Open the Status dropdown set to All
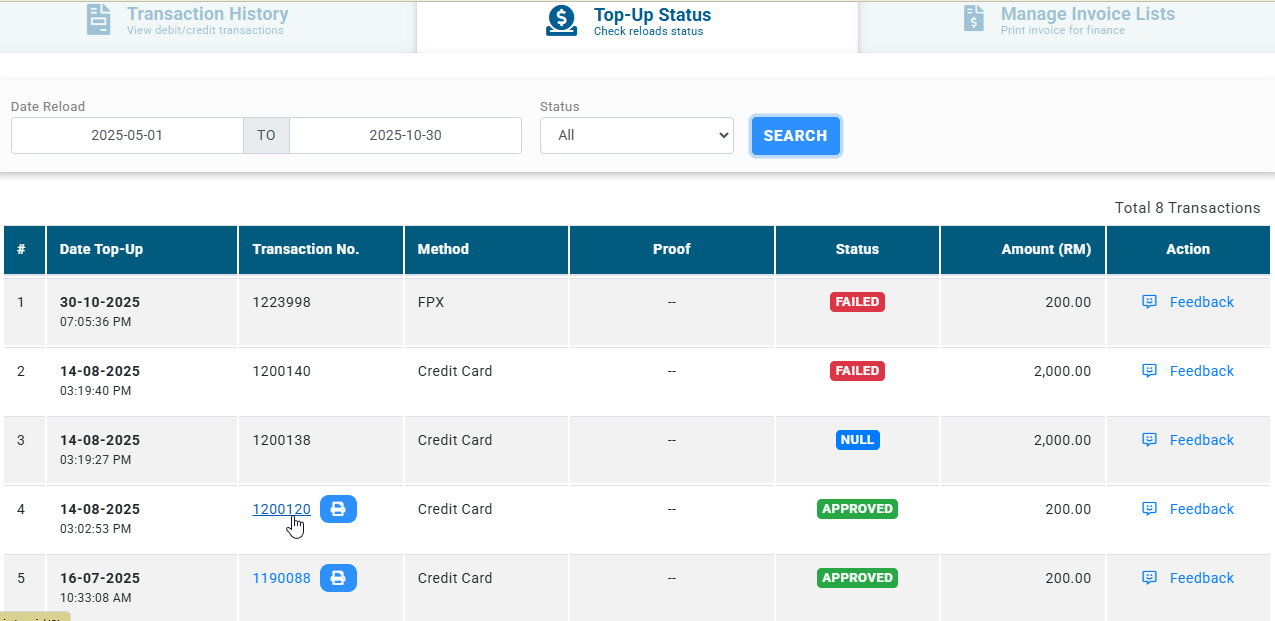This screenshot has height=621, width=1275. [636, 136]
